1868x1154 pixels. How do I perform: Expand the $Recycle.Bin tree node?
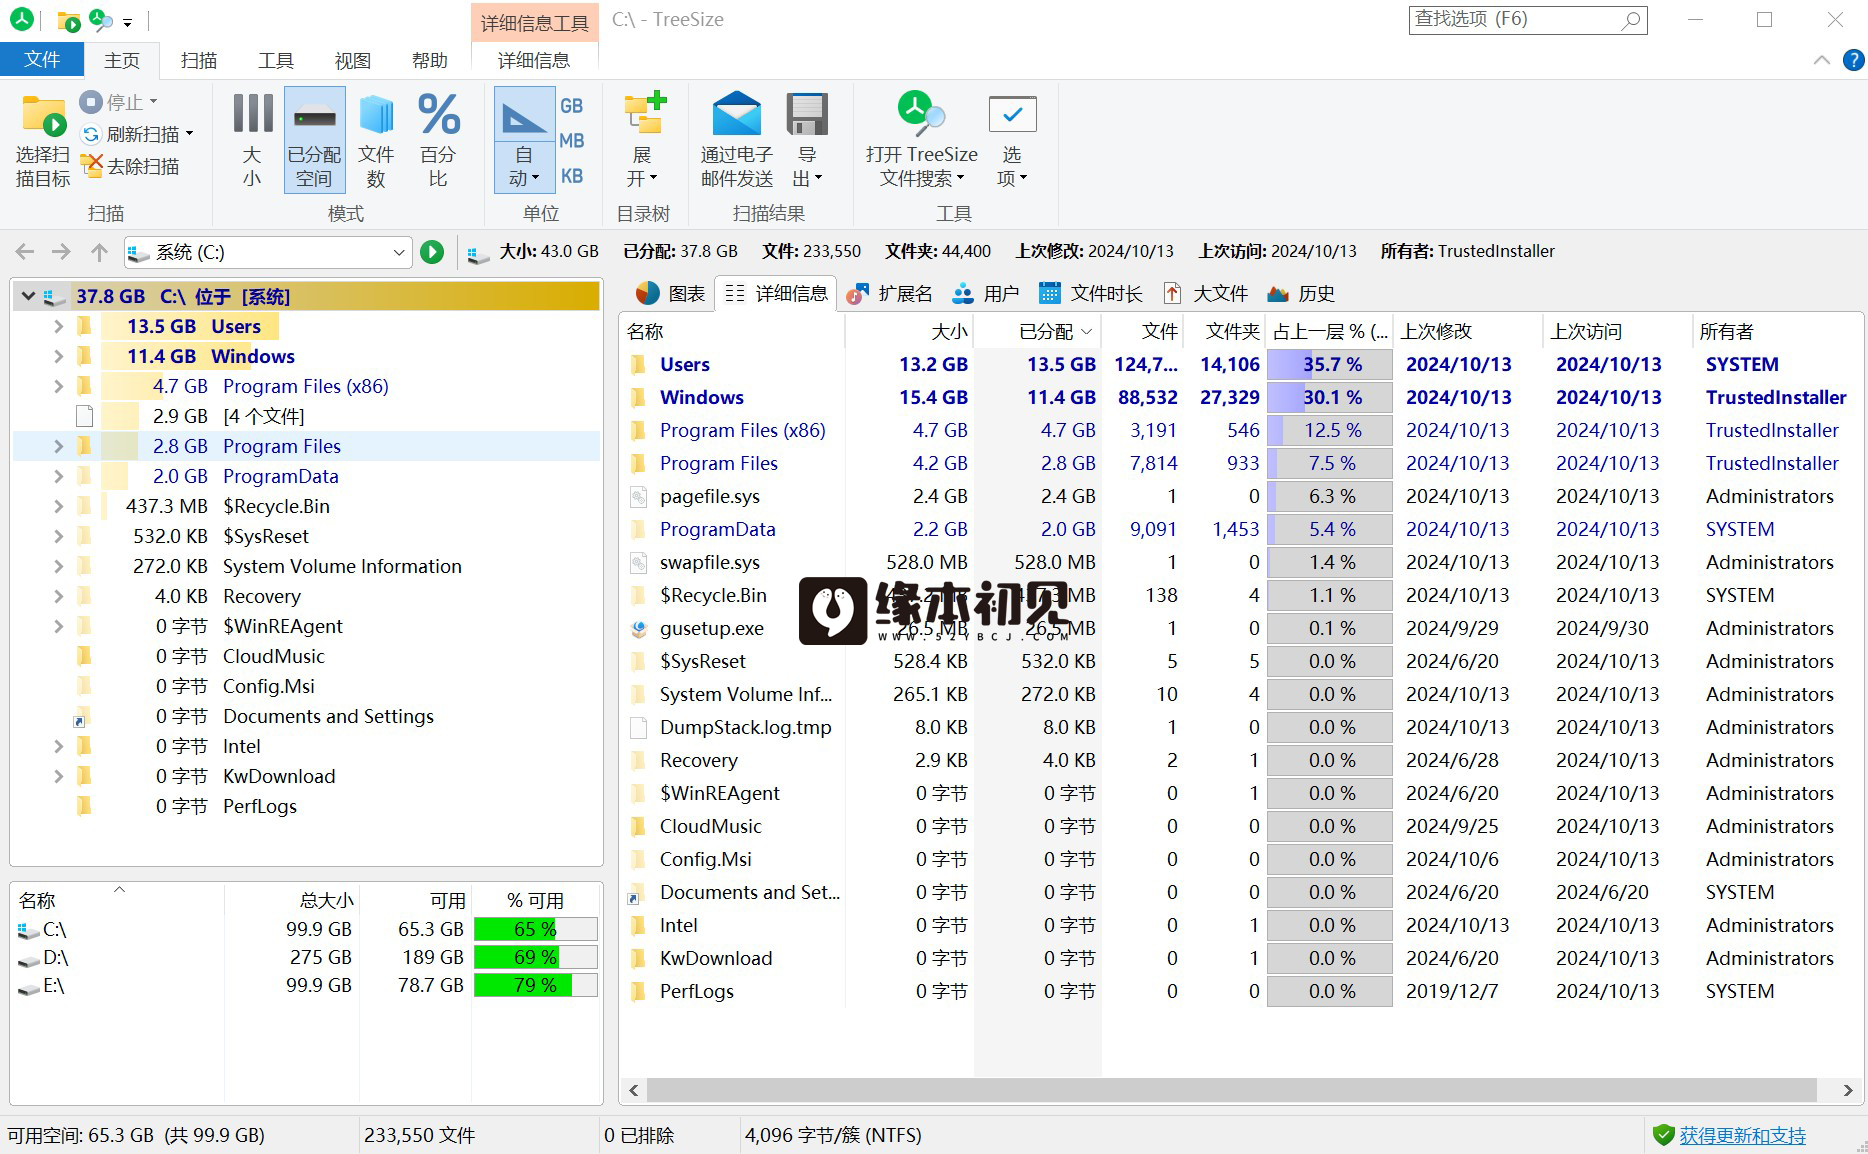(58, 506)
